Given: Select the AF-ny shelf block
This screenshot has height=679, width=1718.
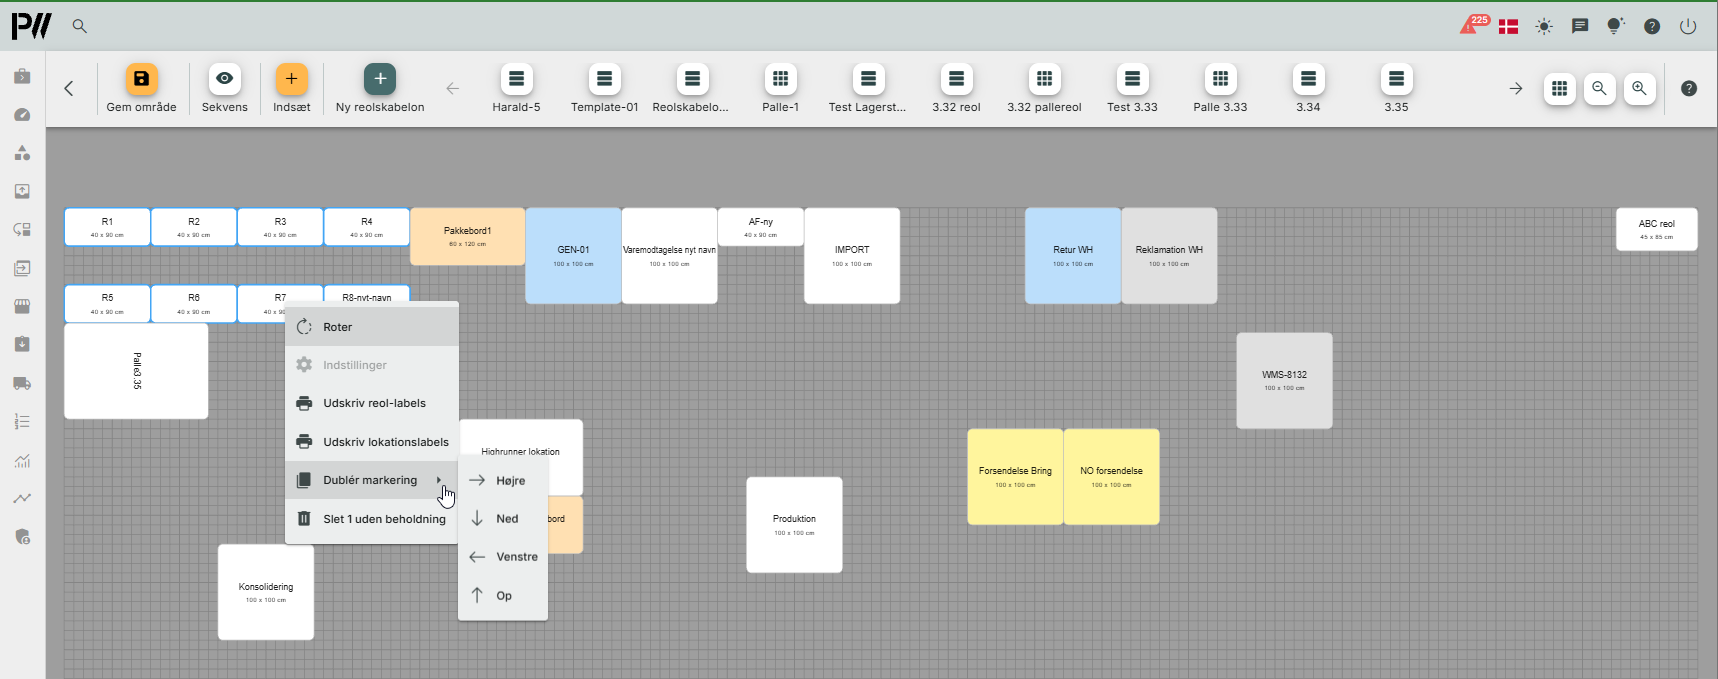Looking at the screenshot, I should coord(761,227).
